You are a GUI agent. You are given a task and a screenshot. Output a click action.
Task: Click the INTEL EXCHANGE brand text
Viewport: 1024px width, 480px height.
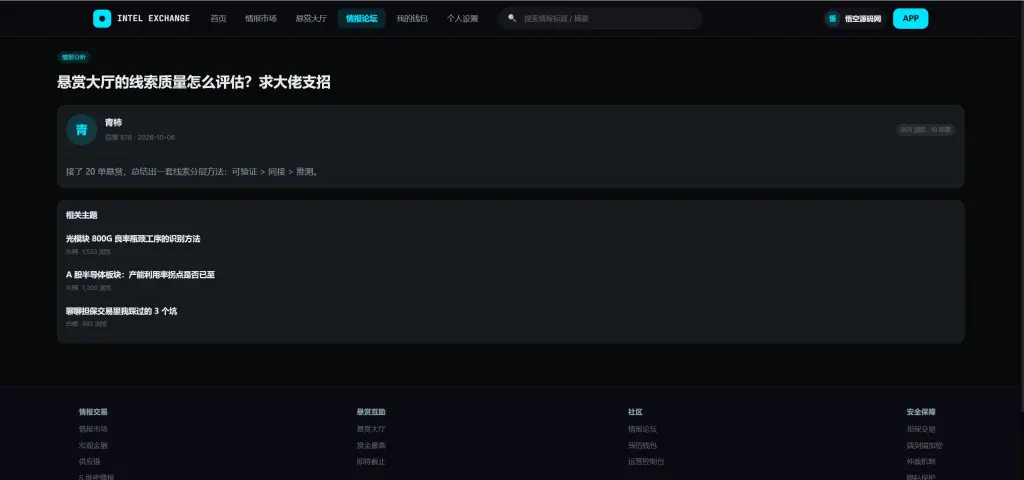(153, 18)
